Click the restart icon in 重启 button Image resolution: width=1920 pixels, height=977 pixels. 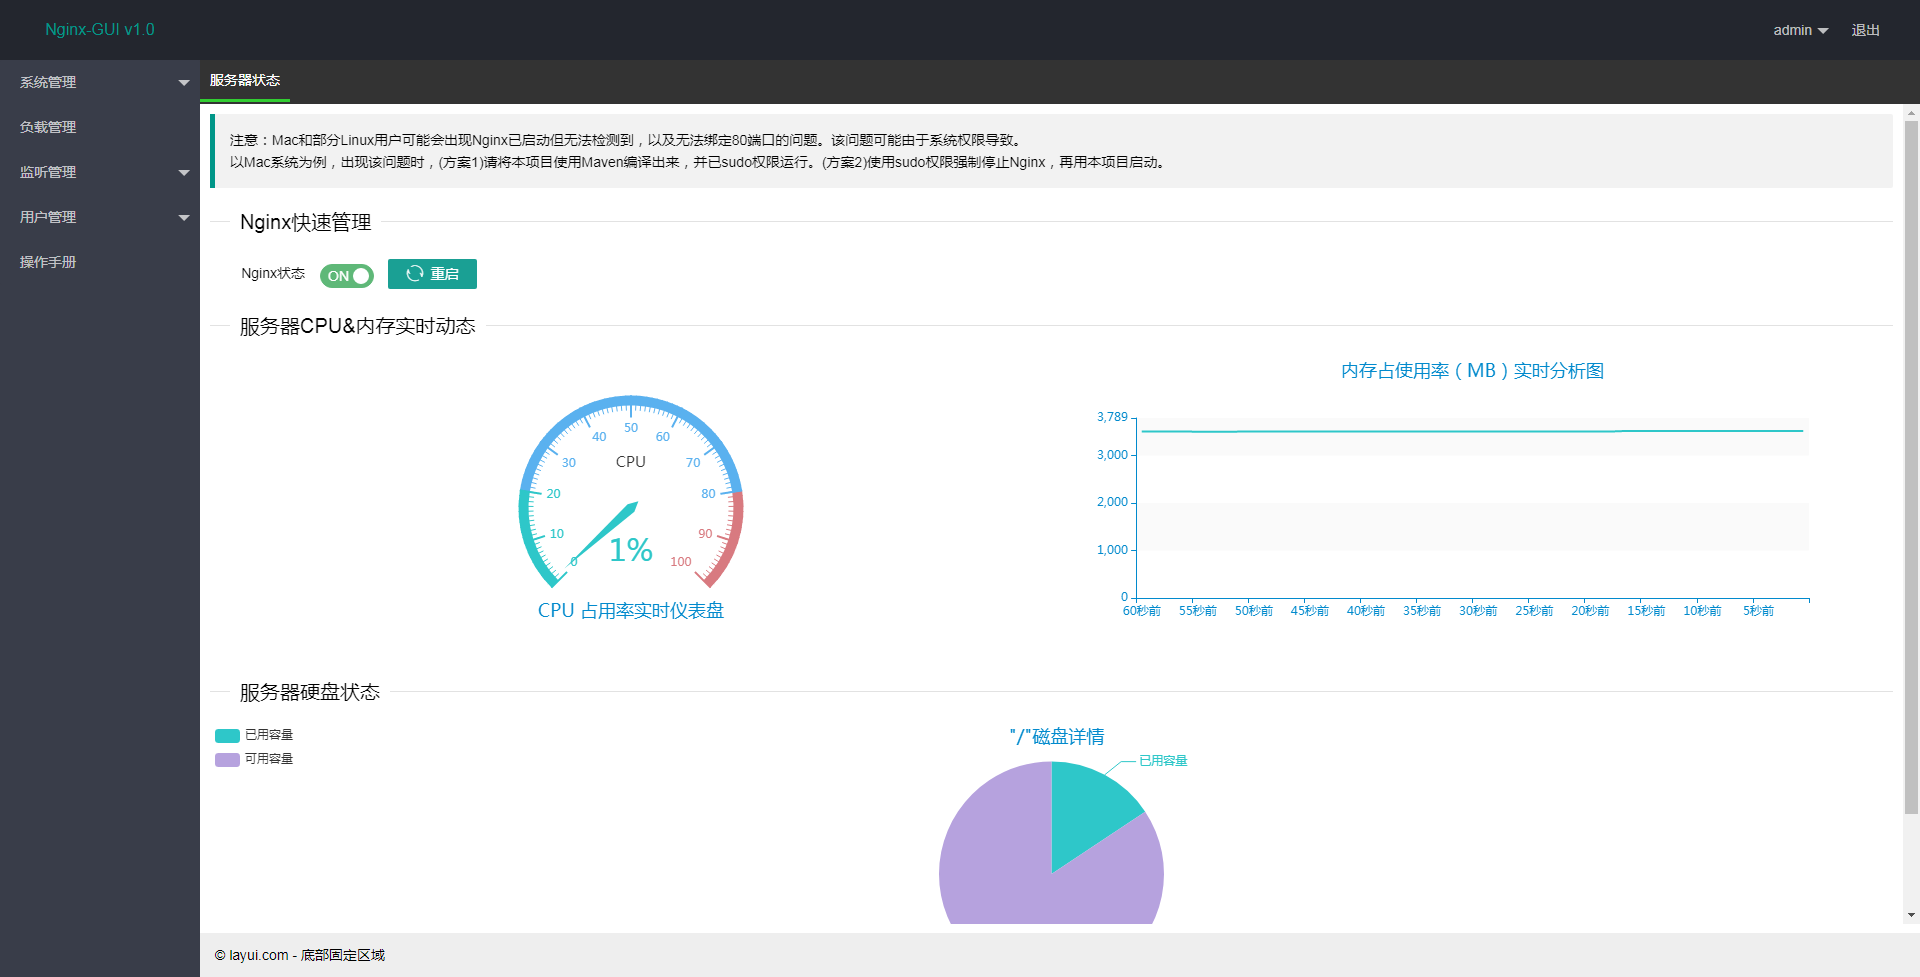click(x=415, y=274)
